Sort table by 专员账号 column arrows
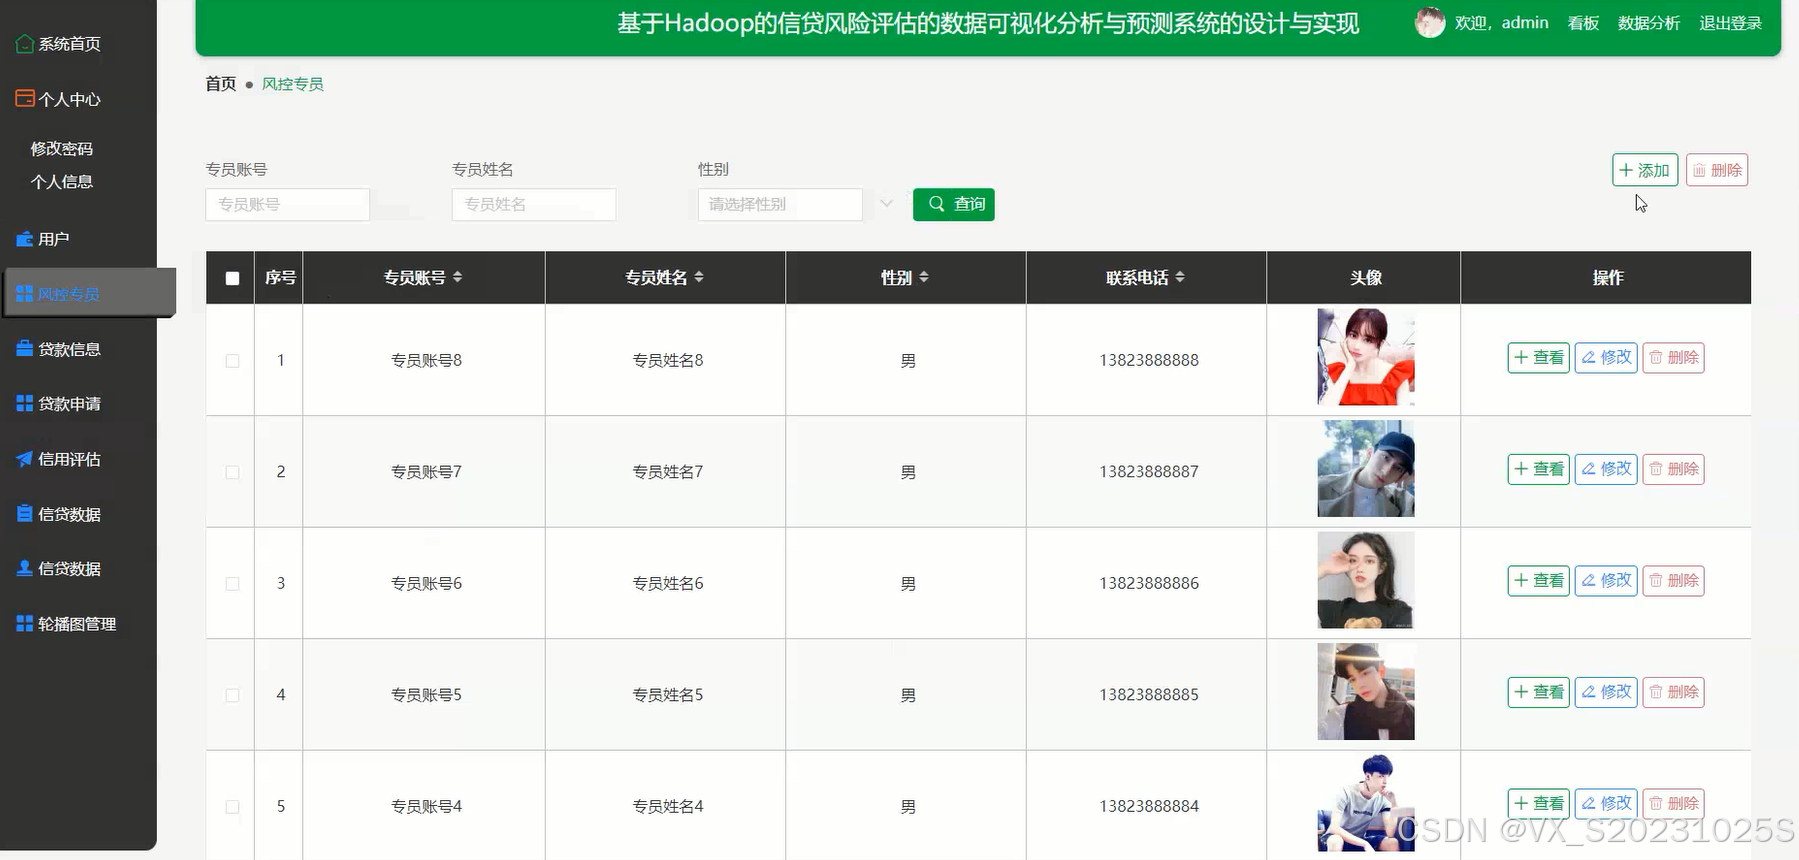1799x860 pixels. point(457,277)
